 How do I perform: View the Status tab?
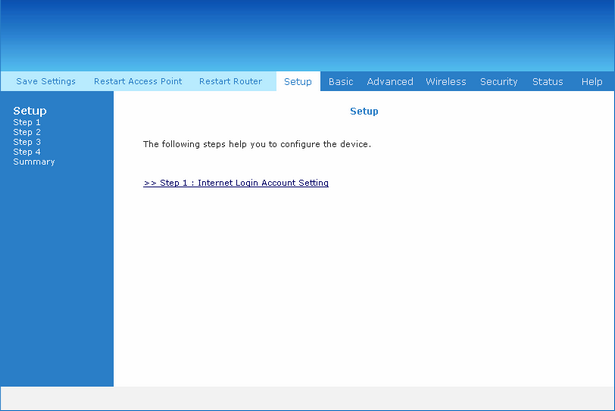pos(548,82)
